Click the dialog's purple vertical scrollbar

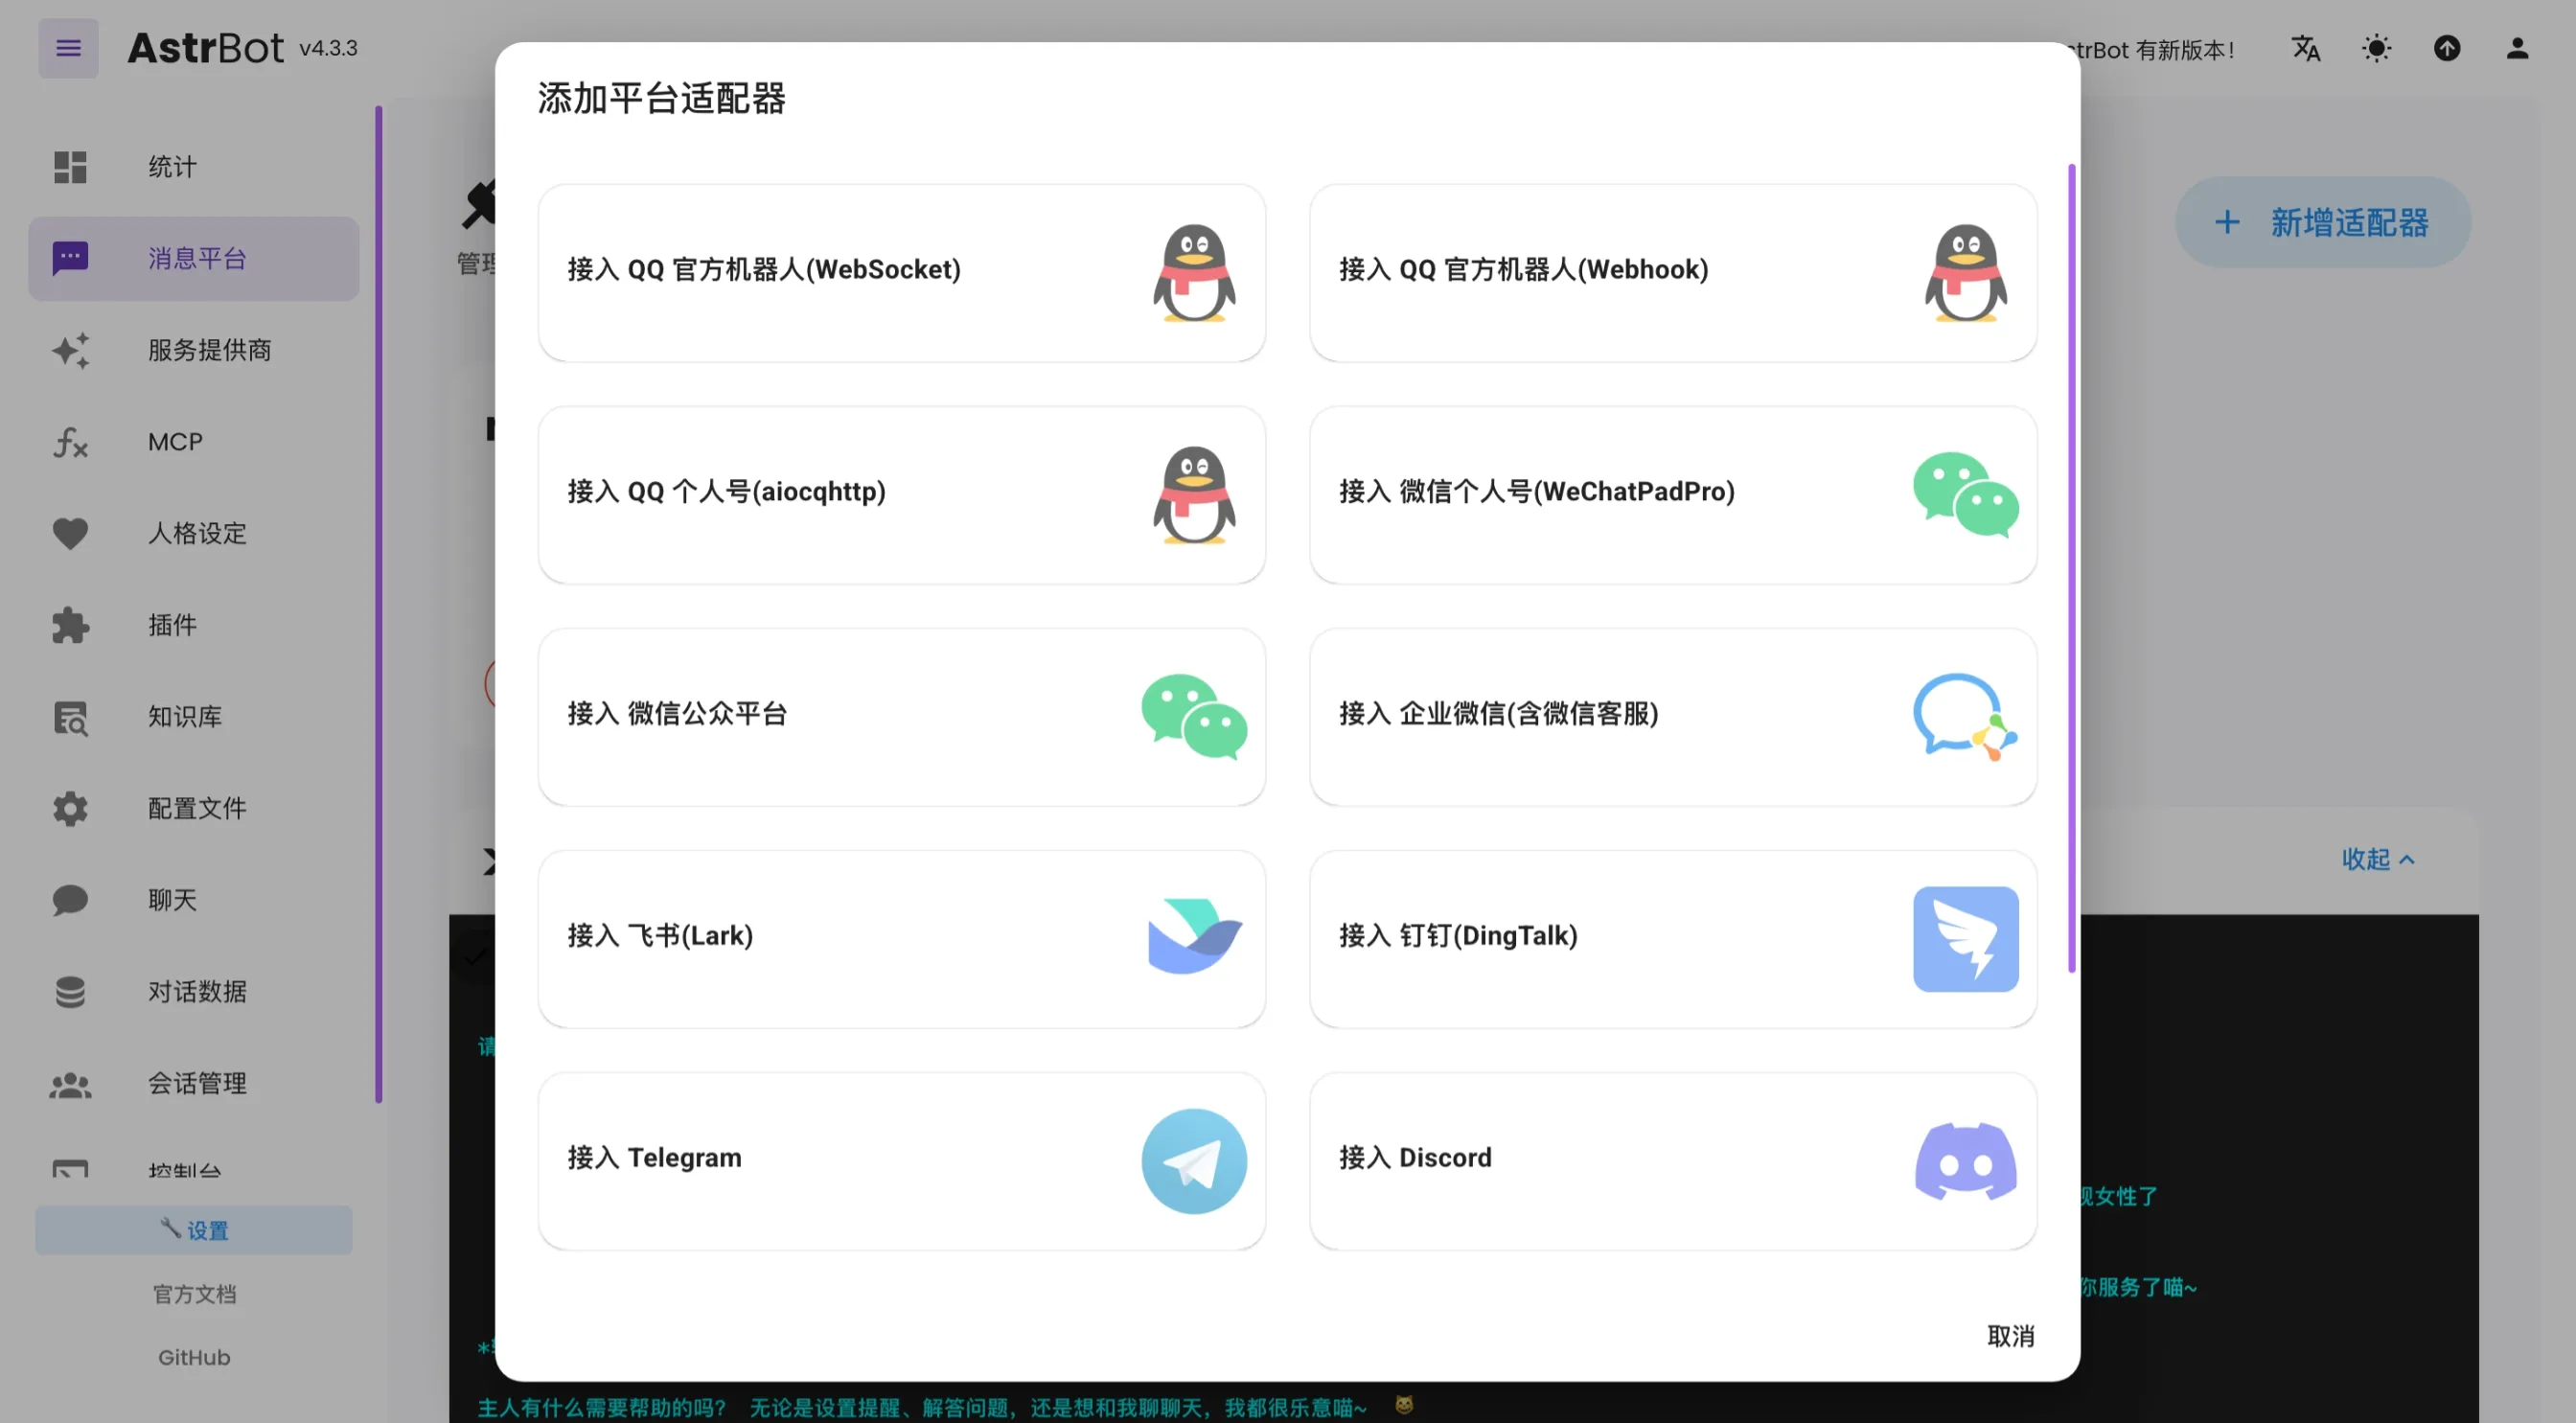tap(2071, 567)
